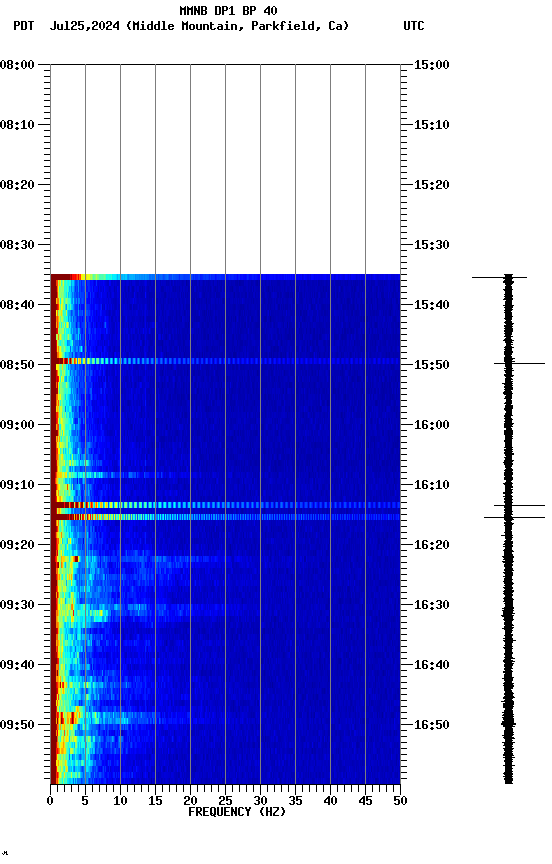Click the 50 Hz frequency tick label

point(400,801)
